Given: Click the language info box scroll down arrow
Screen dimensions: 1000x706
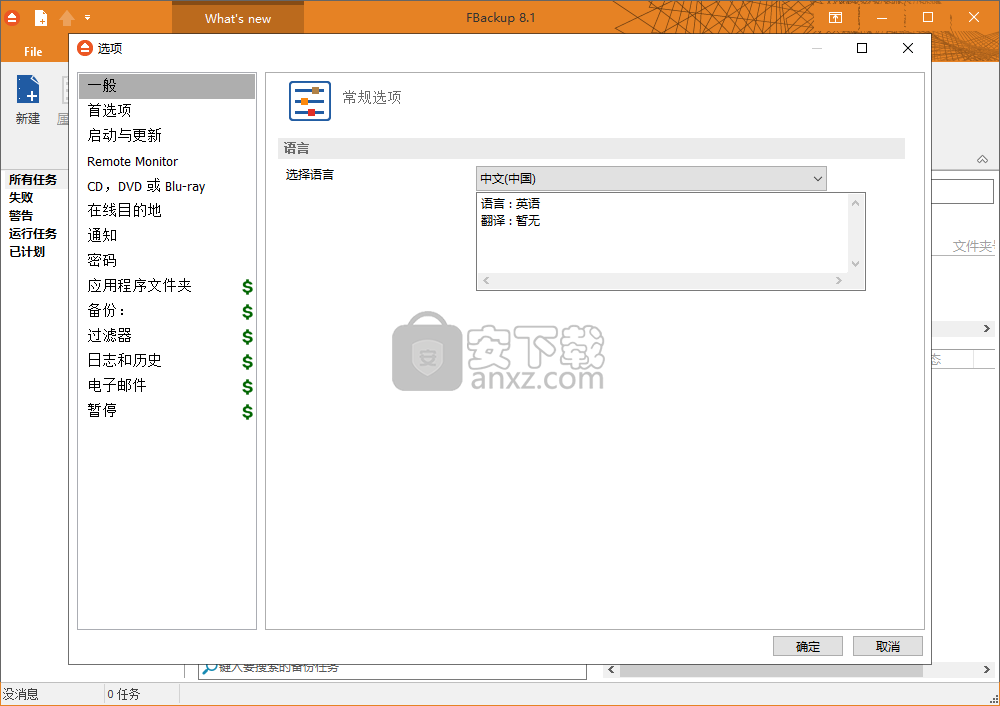Looking at the screenshot, I should (x=856, y=264).
